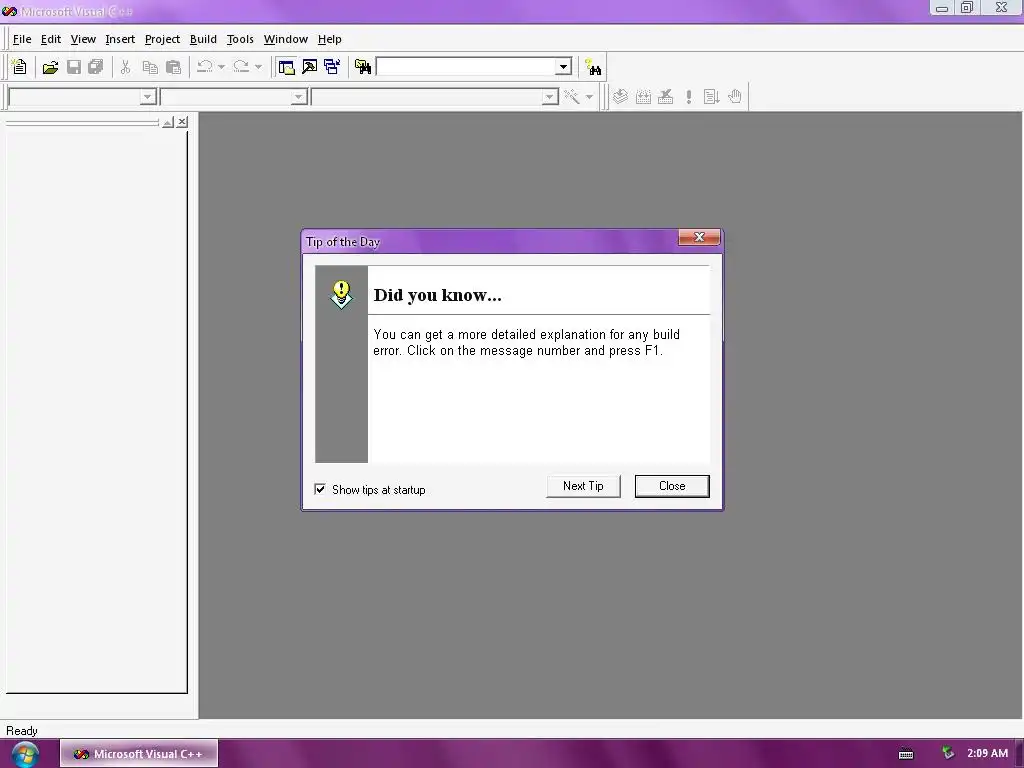1024x768 pixels.
Task: Click Microsoft Visual C++ taskbar button
Action: (139, 754)
